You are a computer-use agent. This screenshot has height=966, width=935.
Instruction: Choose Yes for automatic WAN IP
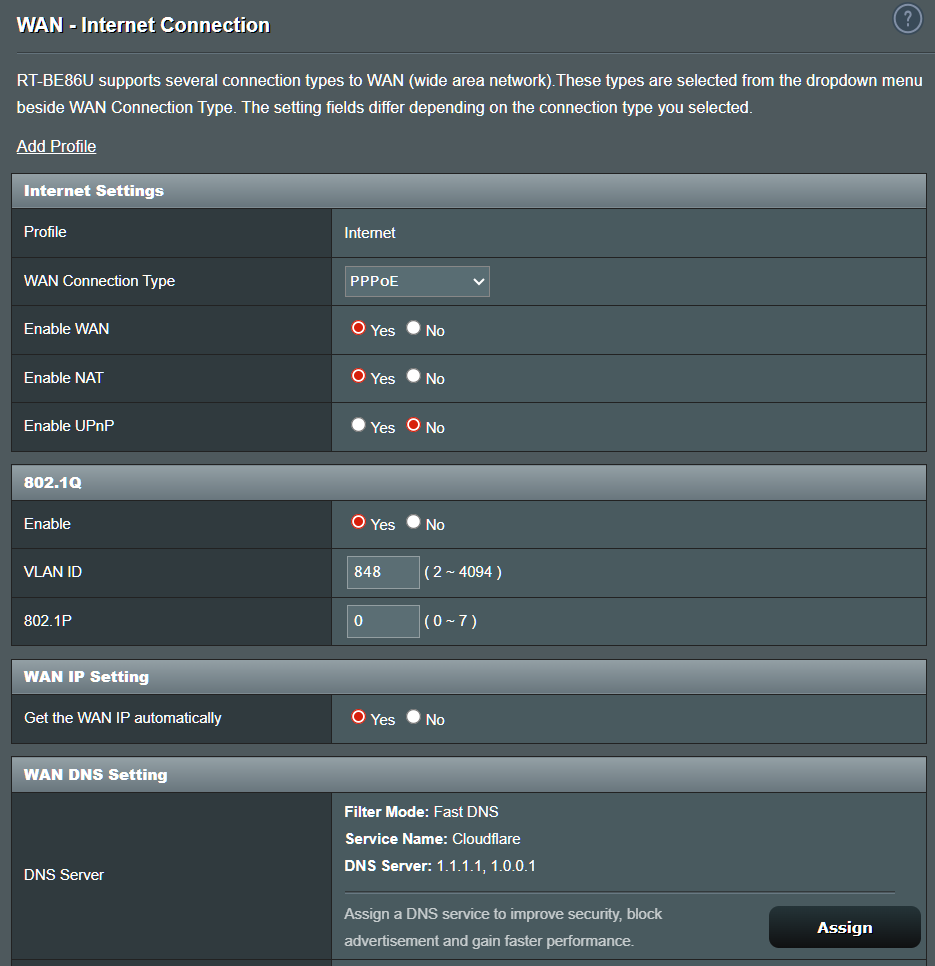[358, 718]
